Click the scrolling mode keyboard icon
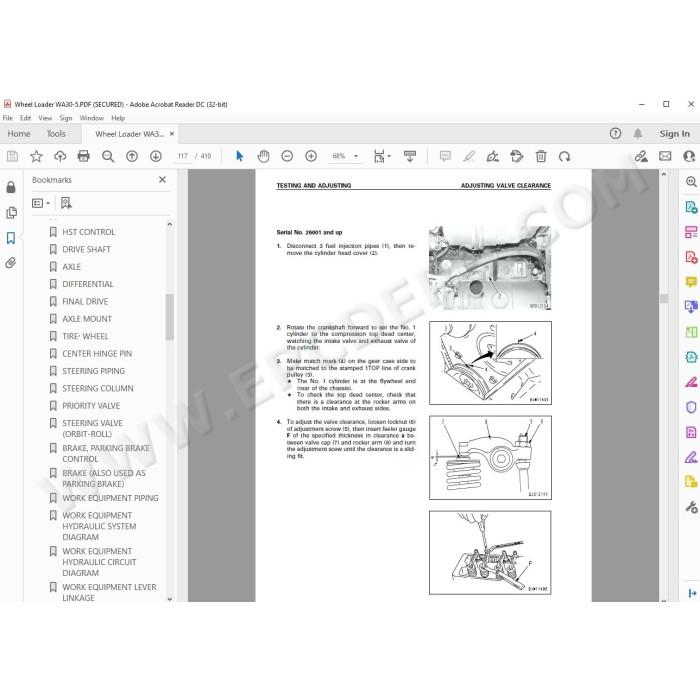 click(x=409, y=156)
